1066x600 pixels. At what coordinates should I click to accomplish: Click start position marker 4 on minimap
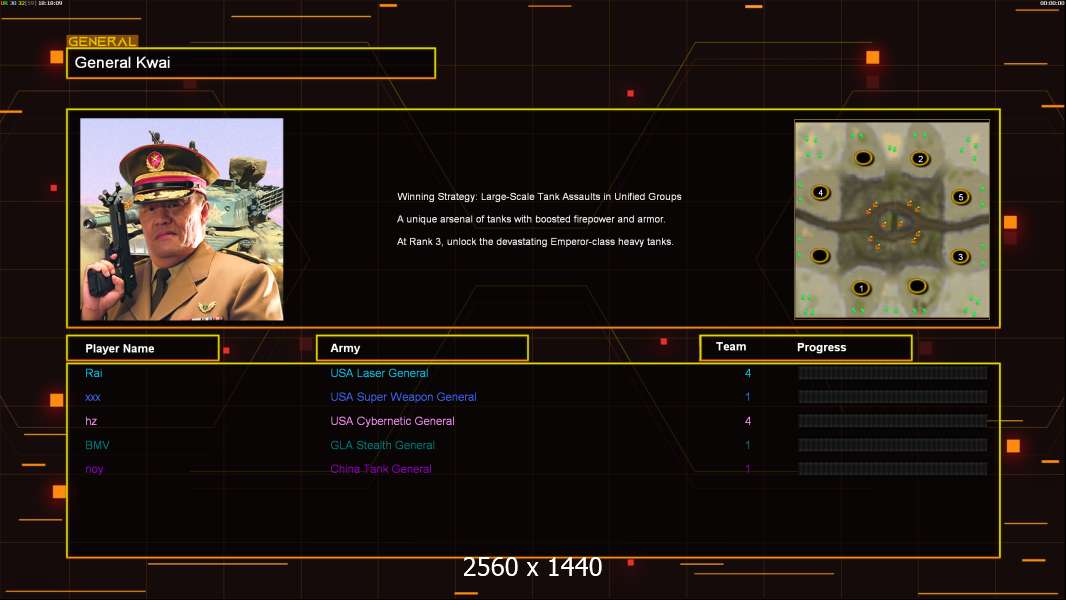[x=821, y=192]
